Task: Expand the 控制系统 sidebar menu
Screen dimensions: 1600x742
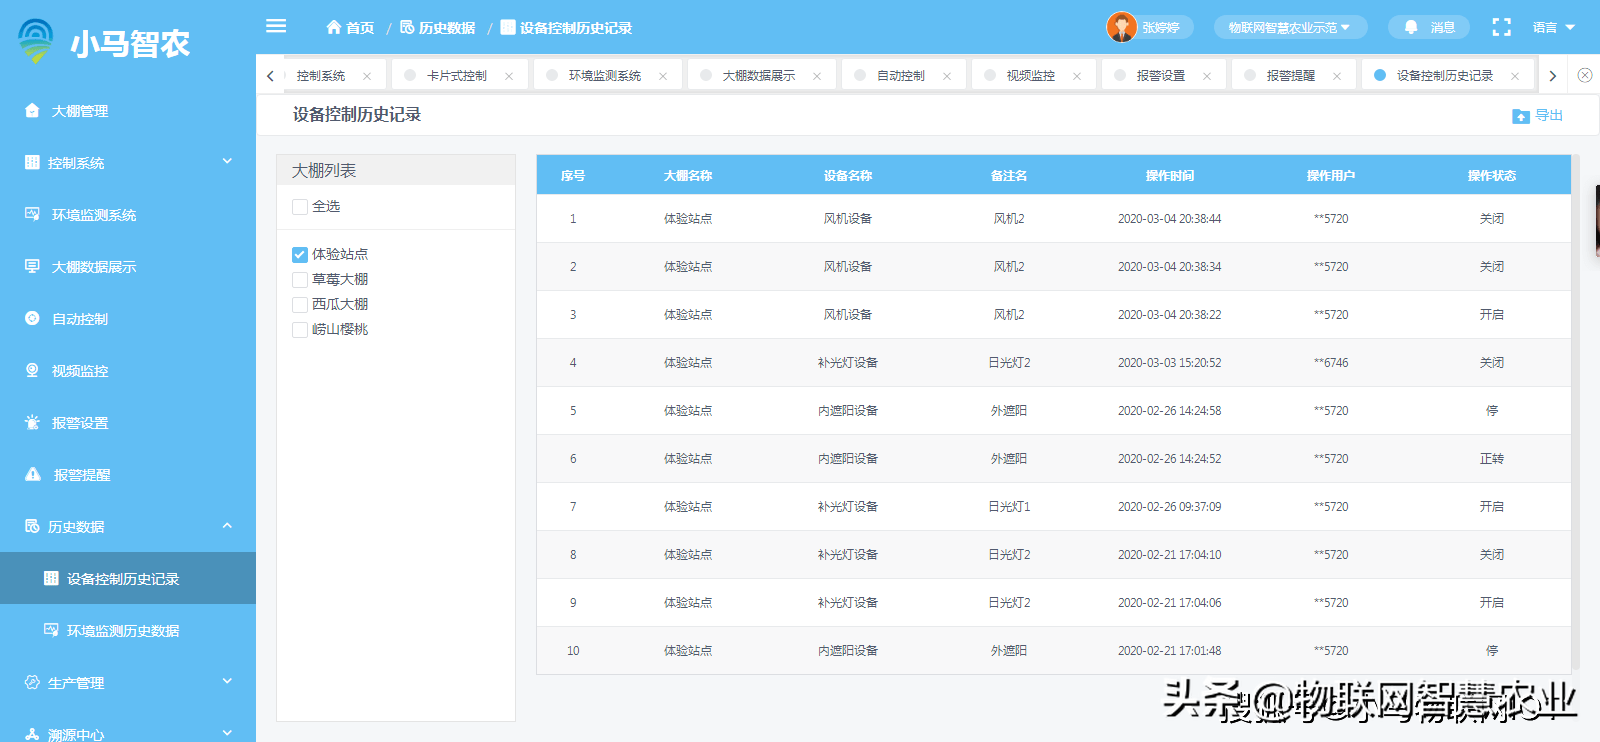Action: 128,163
